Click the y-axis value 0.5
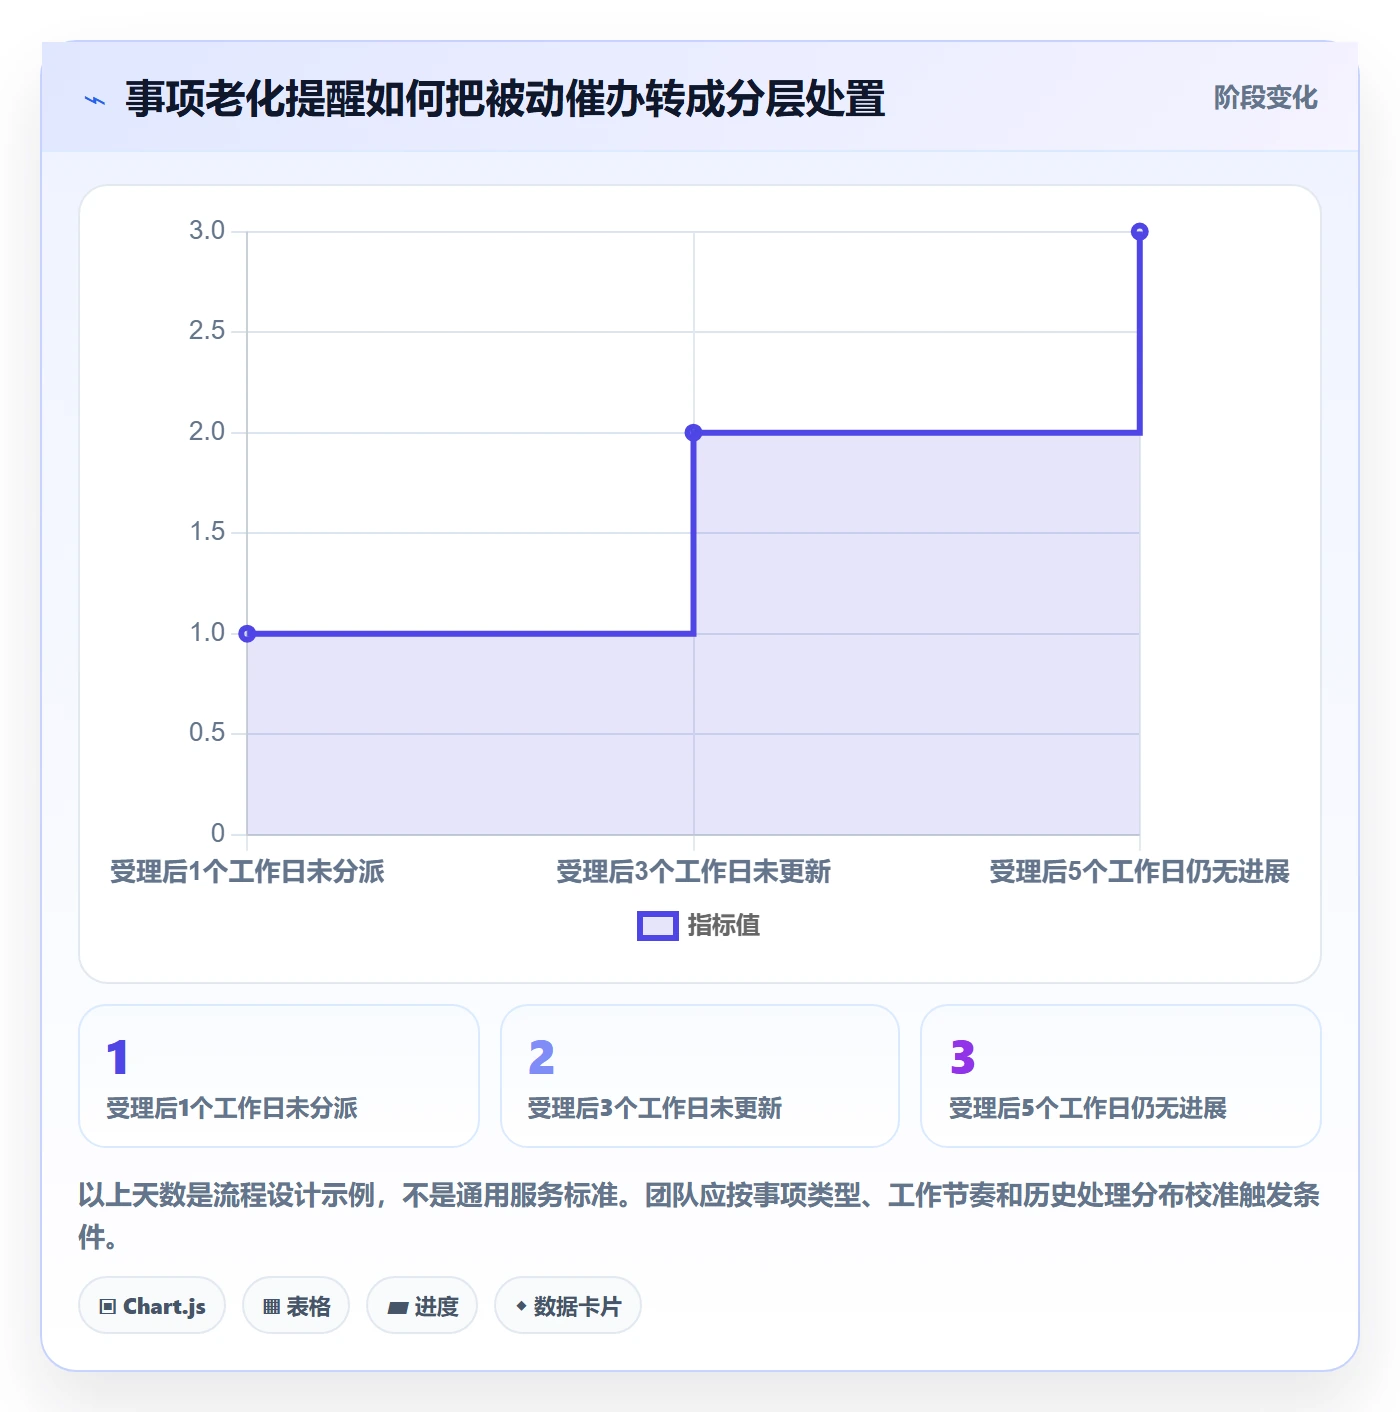This screenshot has width=1400, height=1412. pyautogui.click(x=207, y=733)
